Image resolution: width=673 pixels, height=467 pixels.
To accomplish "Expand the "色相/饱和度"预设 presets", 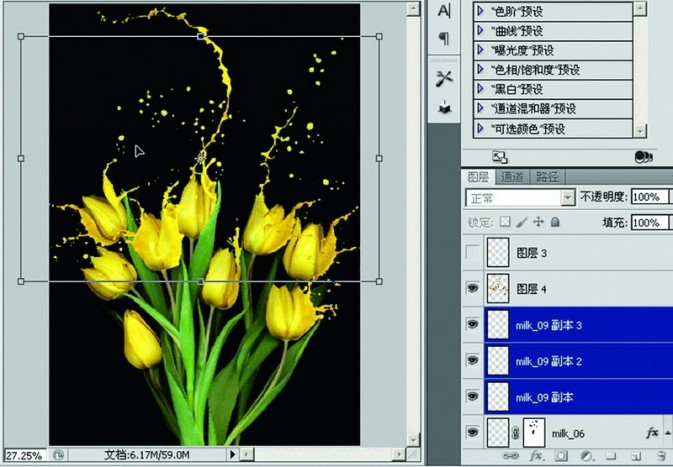I will 481,70.
